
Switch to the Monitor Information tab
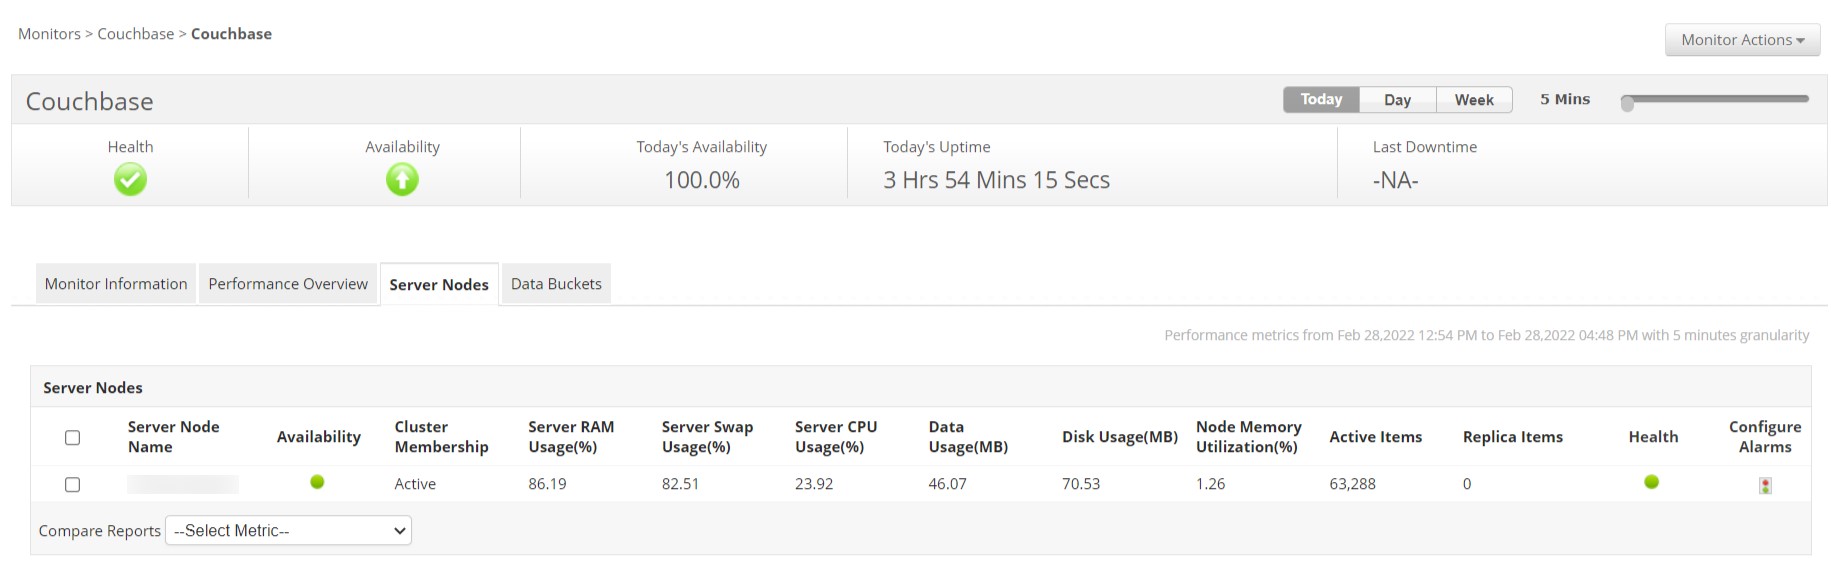pyautogui.click(x=116, y=284)
